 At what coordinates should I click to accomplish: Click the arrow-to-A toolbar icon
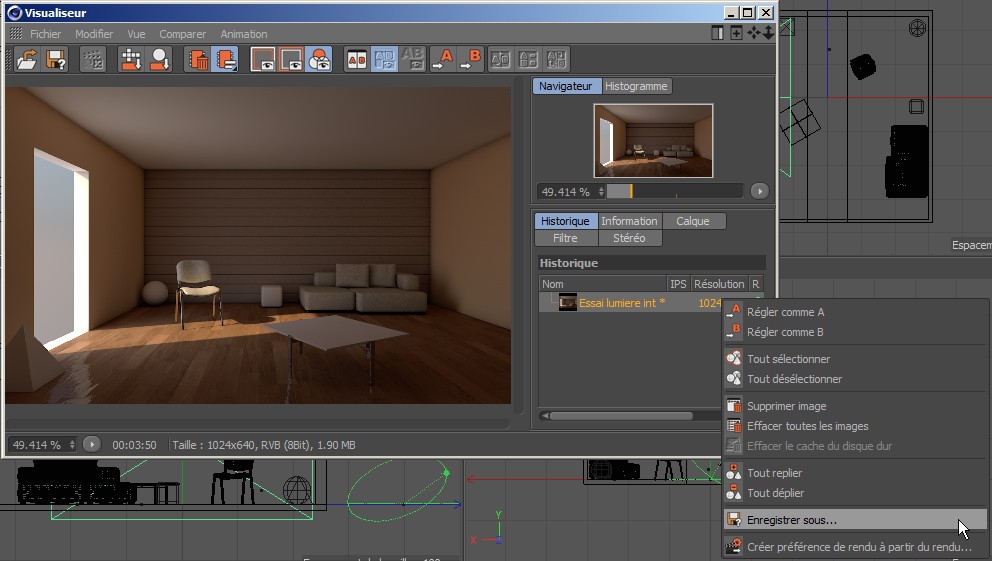pyautogui.click(x=442, y=59)
